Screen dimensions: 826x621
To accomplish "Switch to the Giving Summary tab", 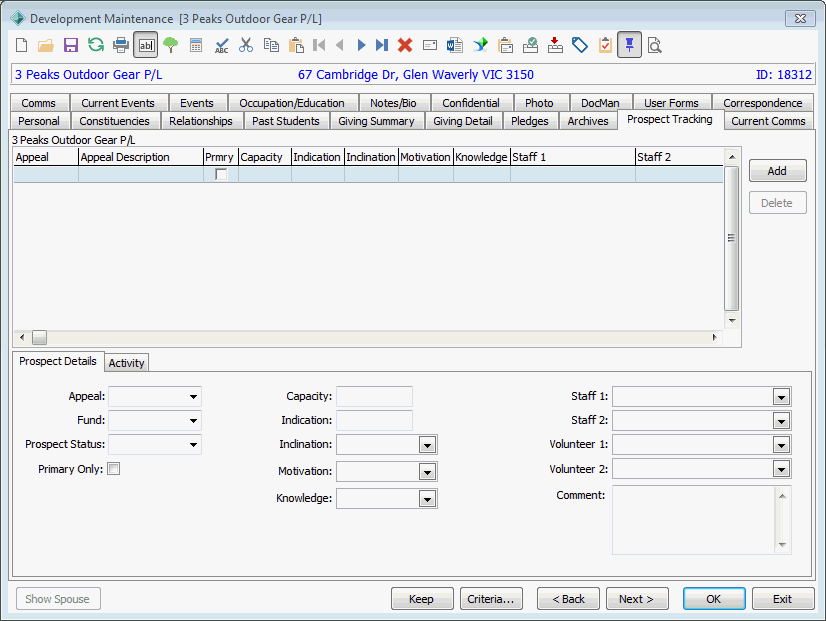I will pyautogui.click(x=376, y=121).
